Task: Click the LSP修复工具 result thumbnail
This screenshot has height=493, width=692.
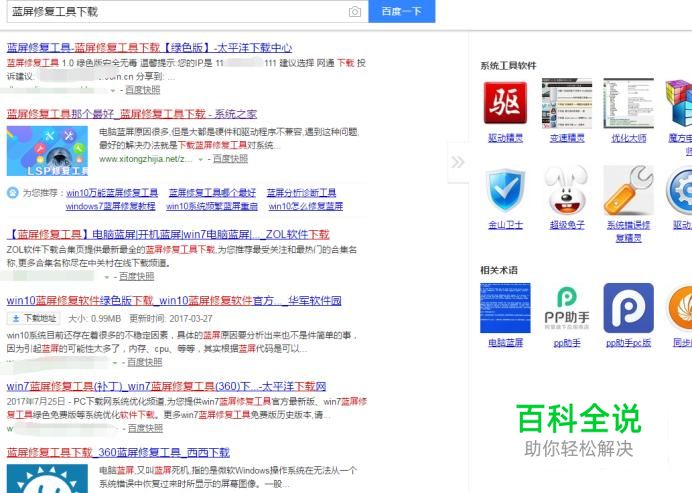Action: point(47,151)
